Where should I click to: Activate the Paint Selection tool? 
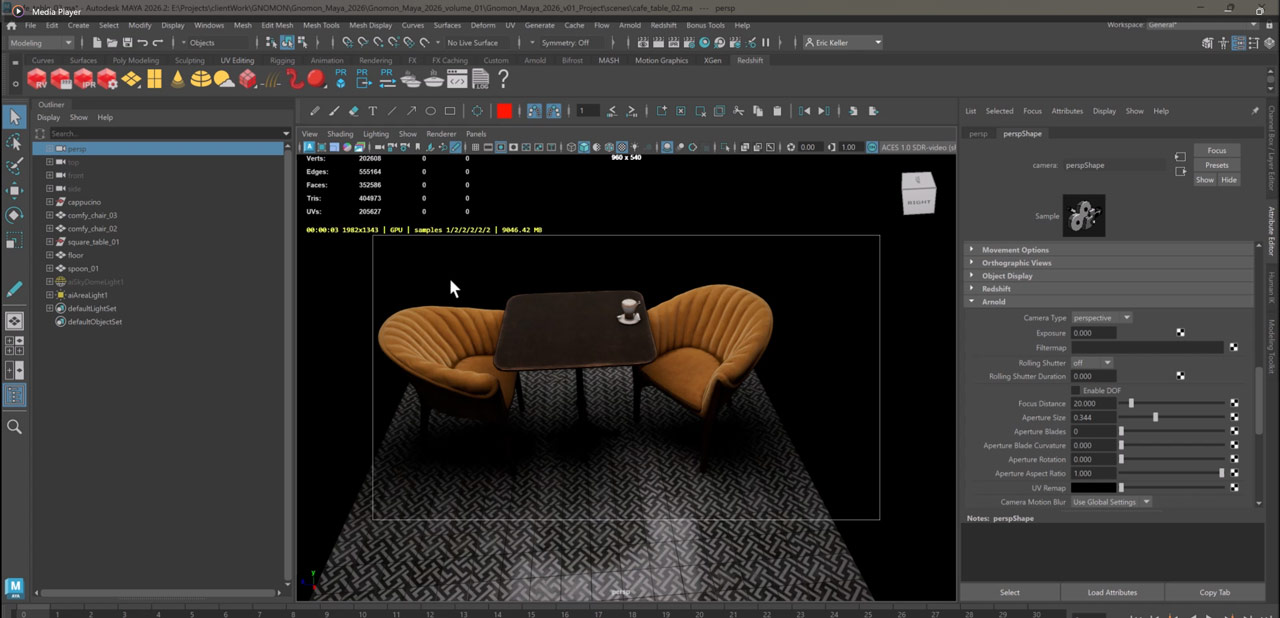pyautogui.click(x=14, y=166)
